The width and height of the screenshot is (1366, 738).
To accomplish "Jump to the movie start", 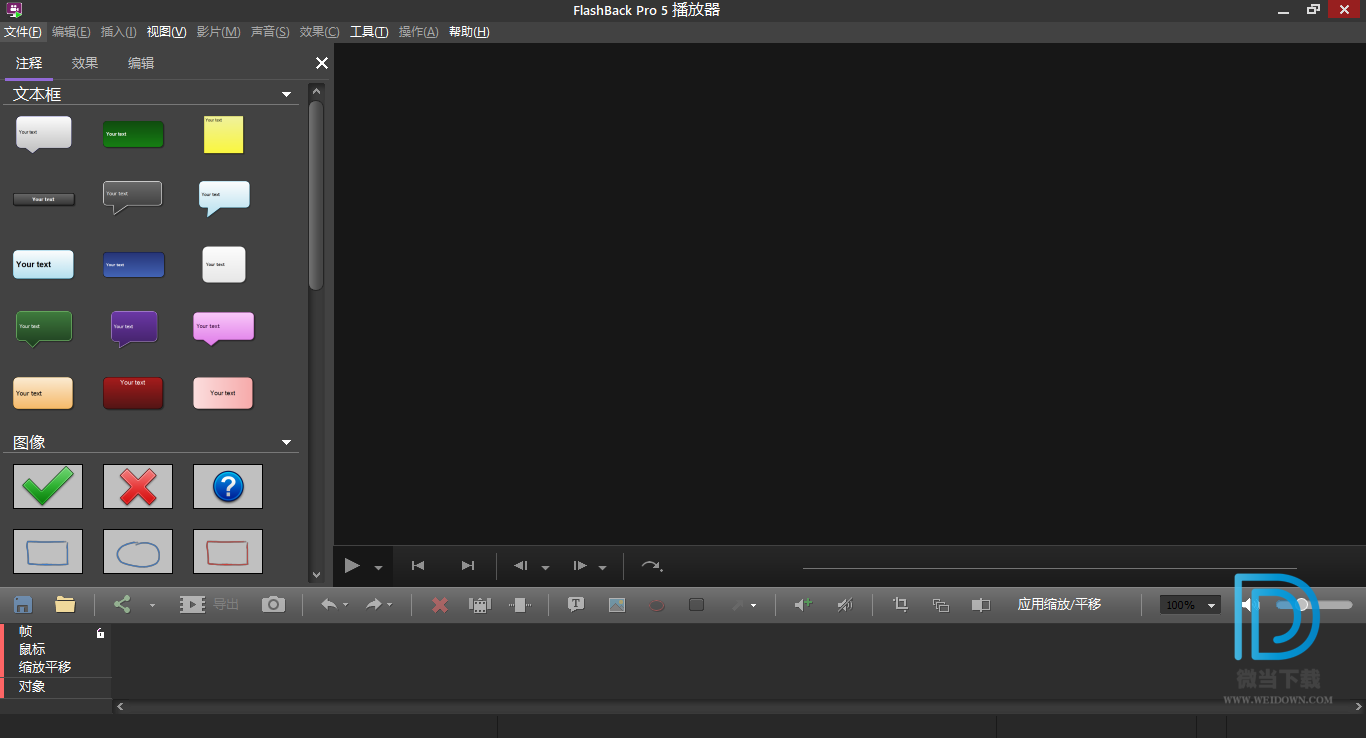I will tap(418, 566).
